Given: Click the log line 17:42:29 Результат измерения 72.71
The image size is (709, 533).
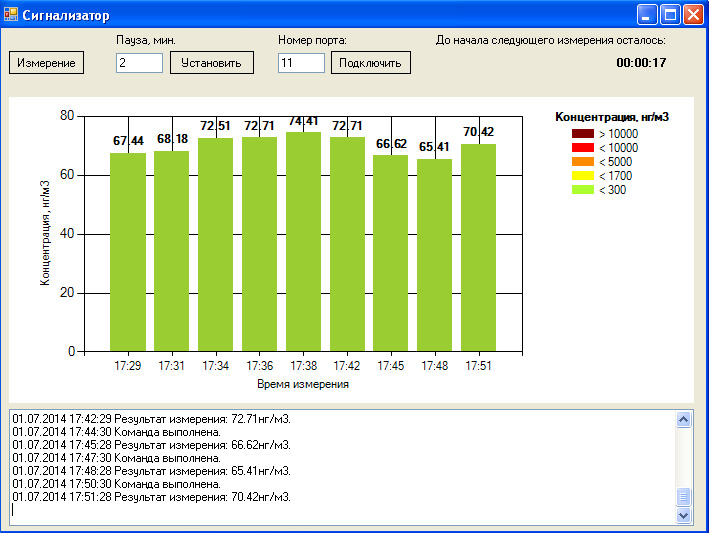Looking at the screenshot, I should pyautogui.click(x=151, y=419).
